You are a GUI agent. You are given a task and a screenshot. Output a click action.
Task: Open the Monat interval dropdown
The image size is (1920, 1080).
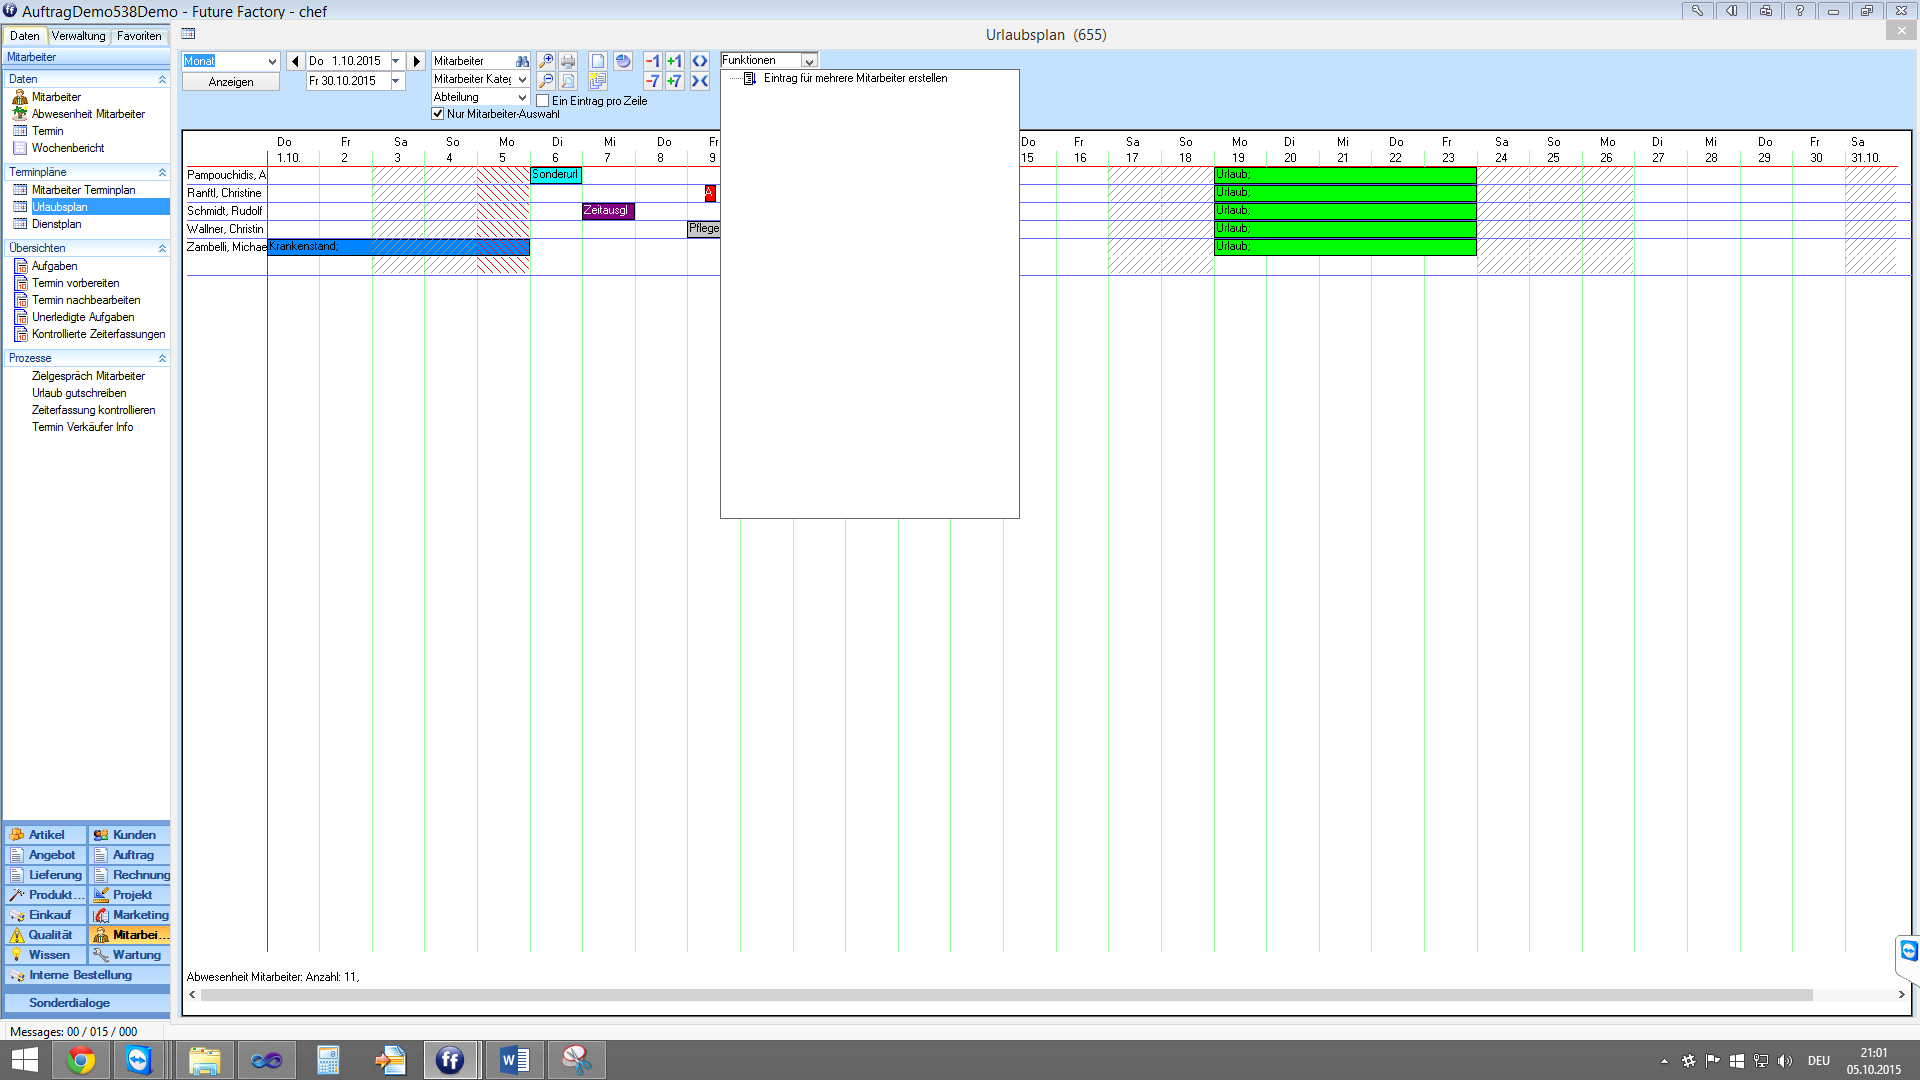pyautogui.click(x=273, y=61)
